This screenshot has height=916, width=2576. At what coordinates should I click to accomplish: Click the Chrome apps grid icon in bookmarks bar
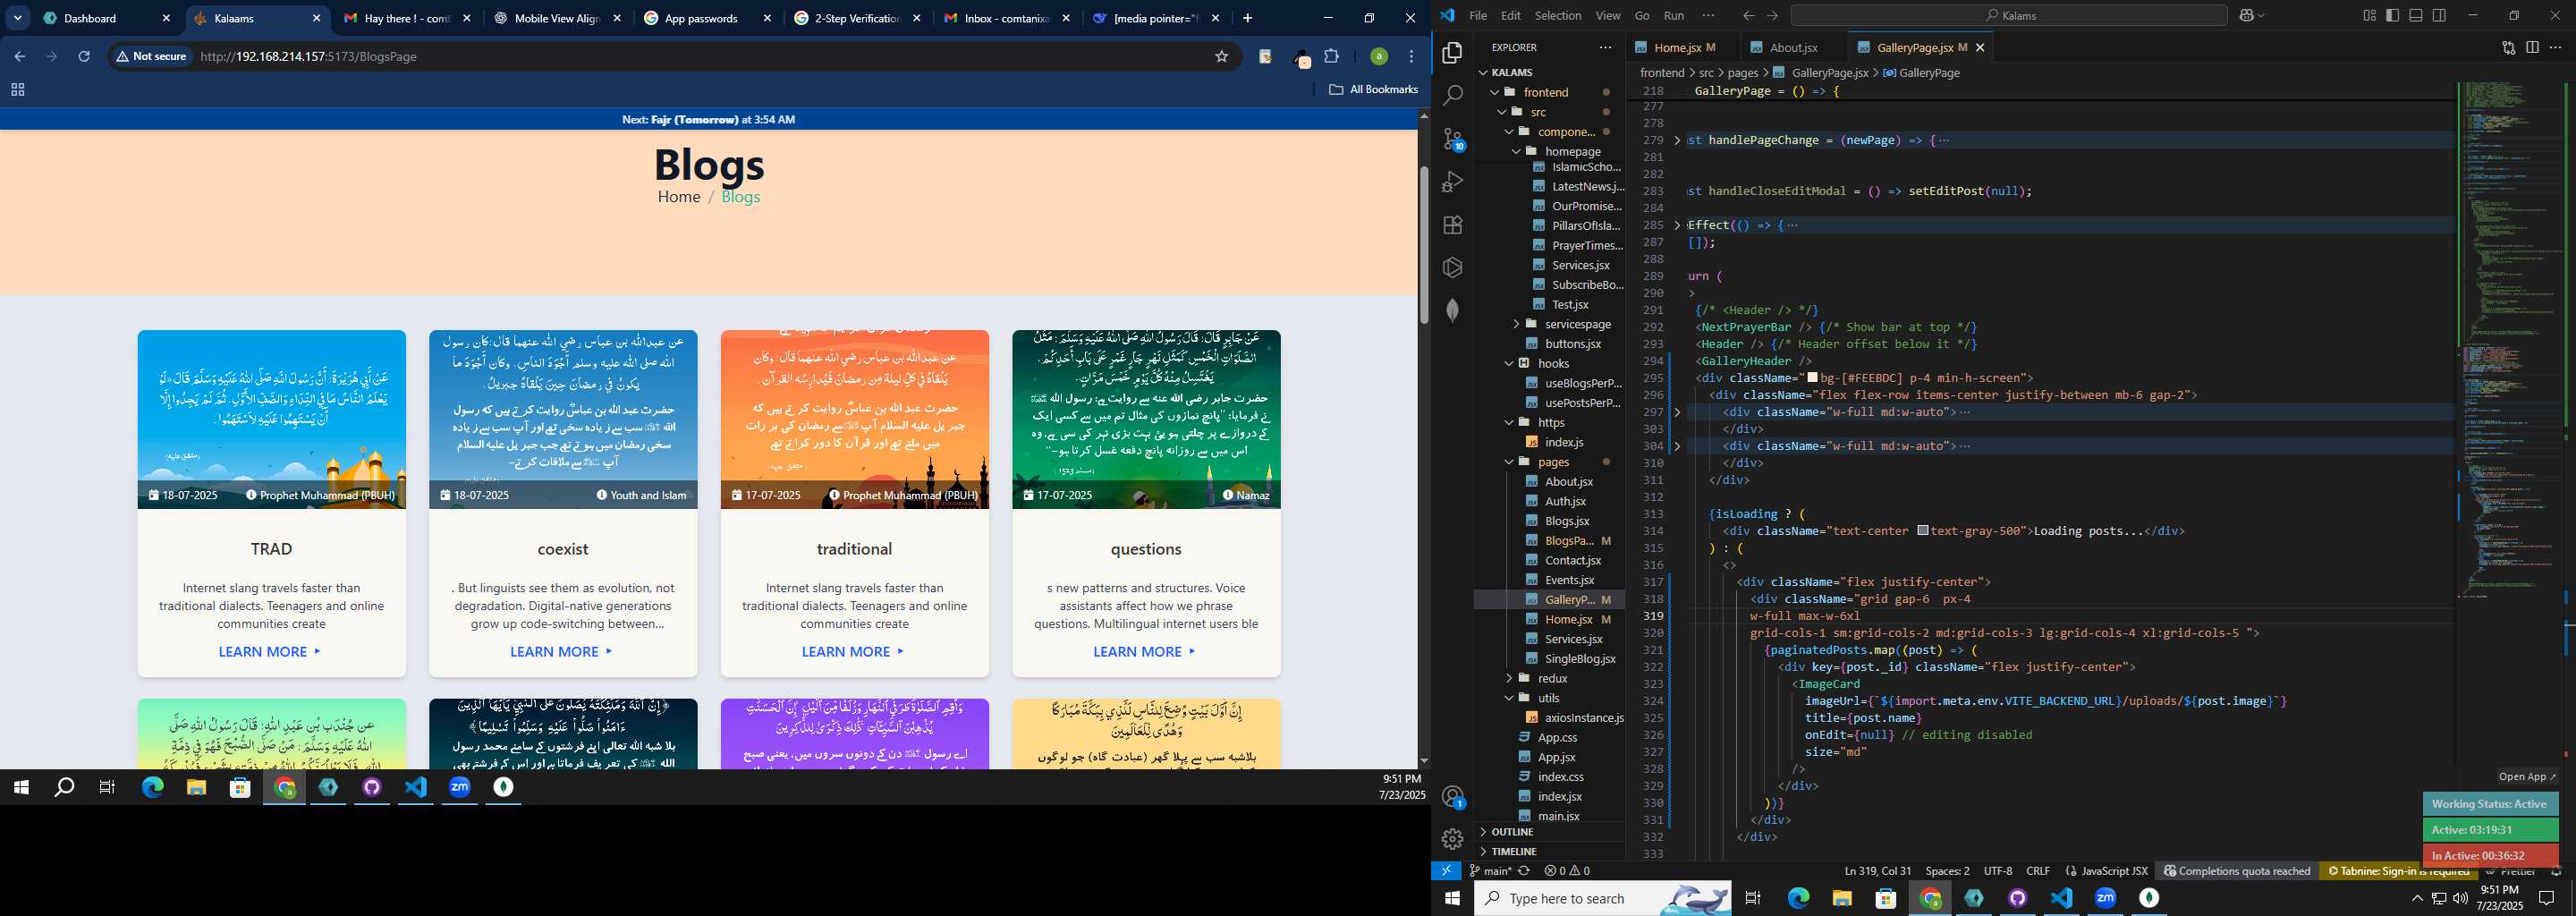point(17,89)
